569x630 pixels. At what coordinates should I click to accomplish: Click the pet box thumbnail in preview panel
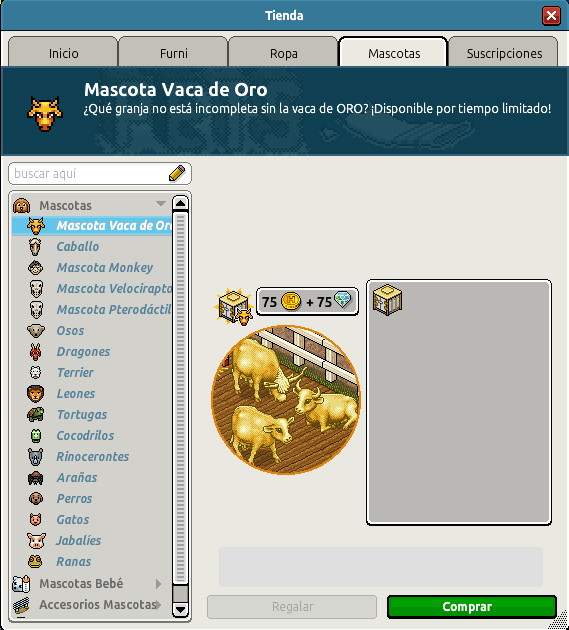pyautogui.click(x=387, y=300)
